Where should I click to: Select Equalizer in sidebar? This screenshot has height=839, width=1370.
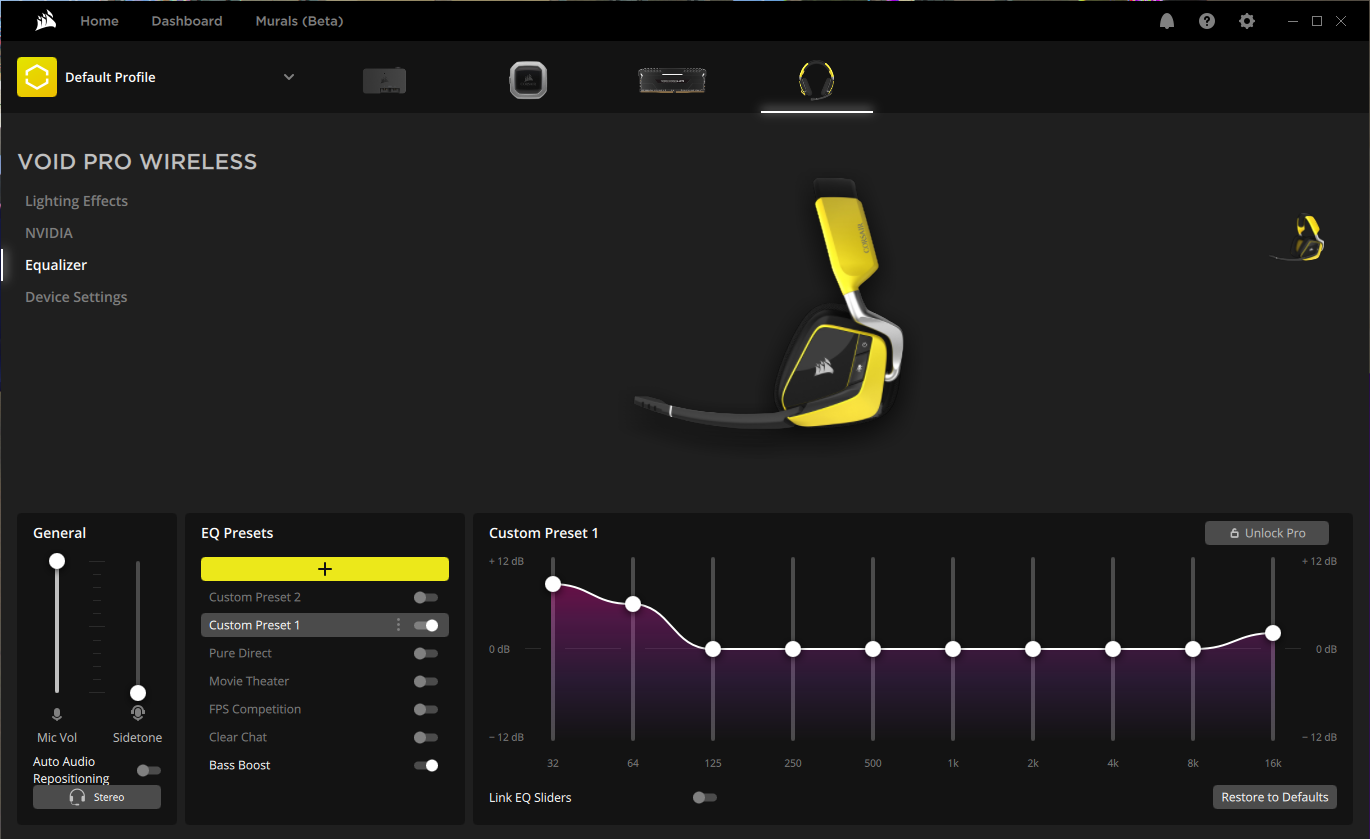[x=56, y=265]
